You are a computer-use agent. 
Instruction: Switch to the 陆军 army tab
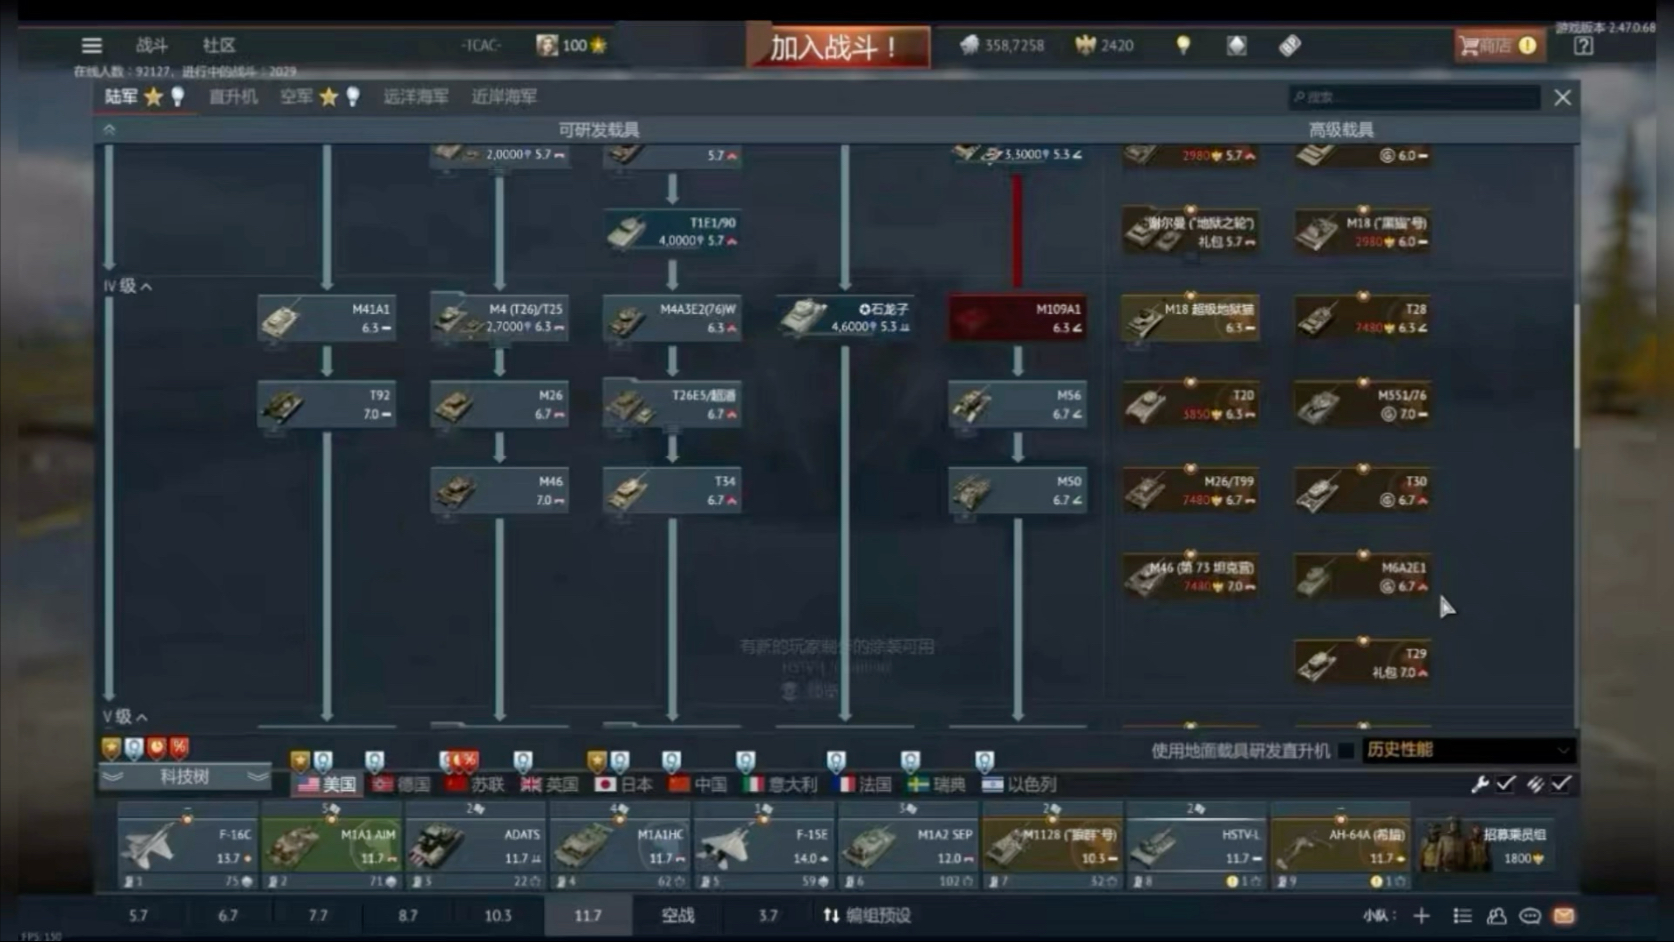click(x=121, y=97)
